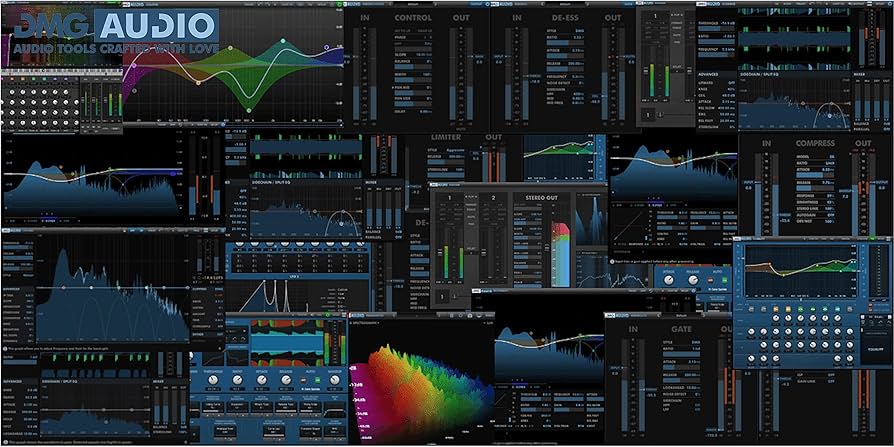Open the STYLE Aggressive selector in the LIMITER panel
The image size is (894, 447).
pos(446,151)
